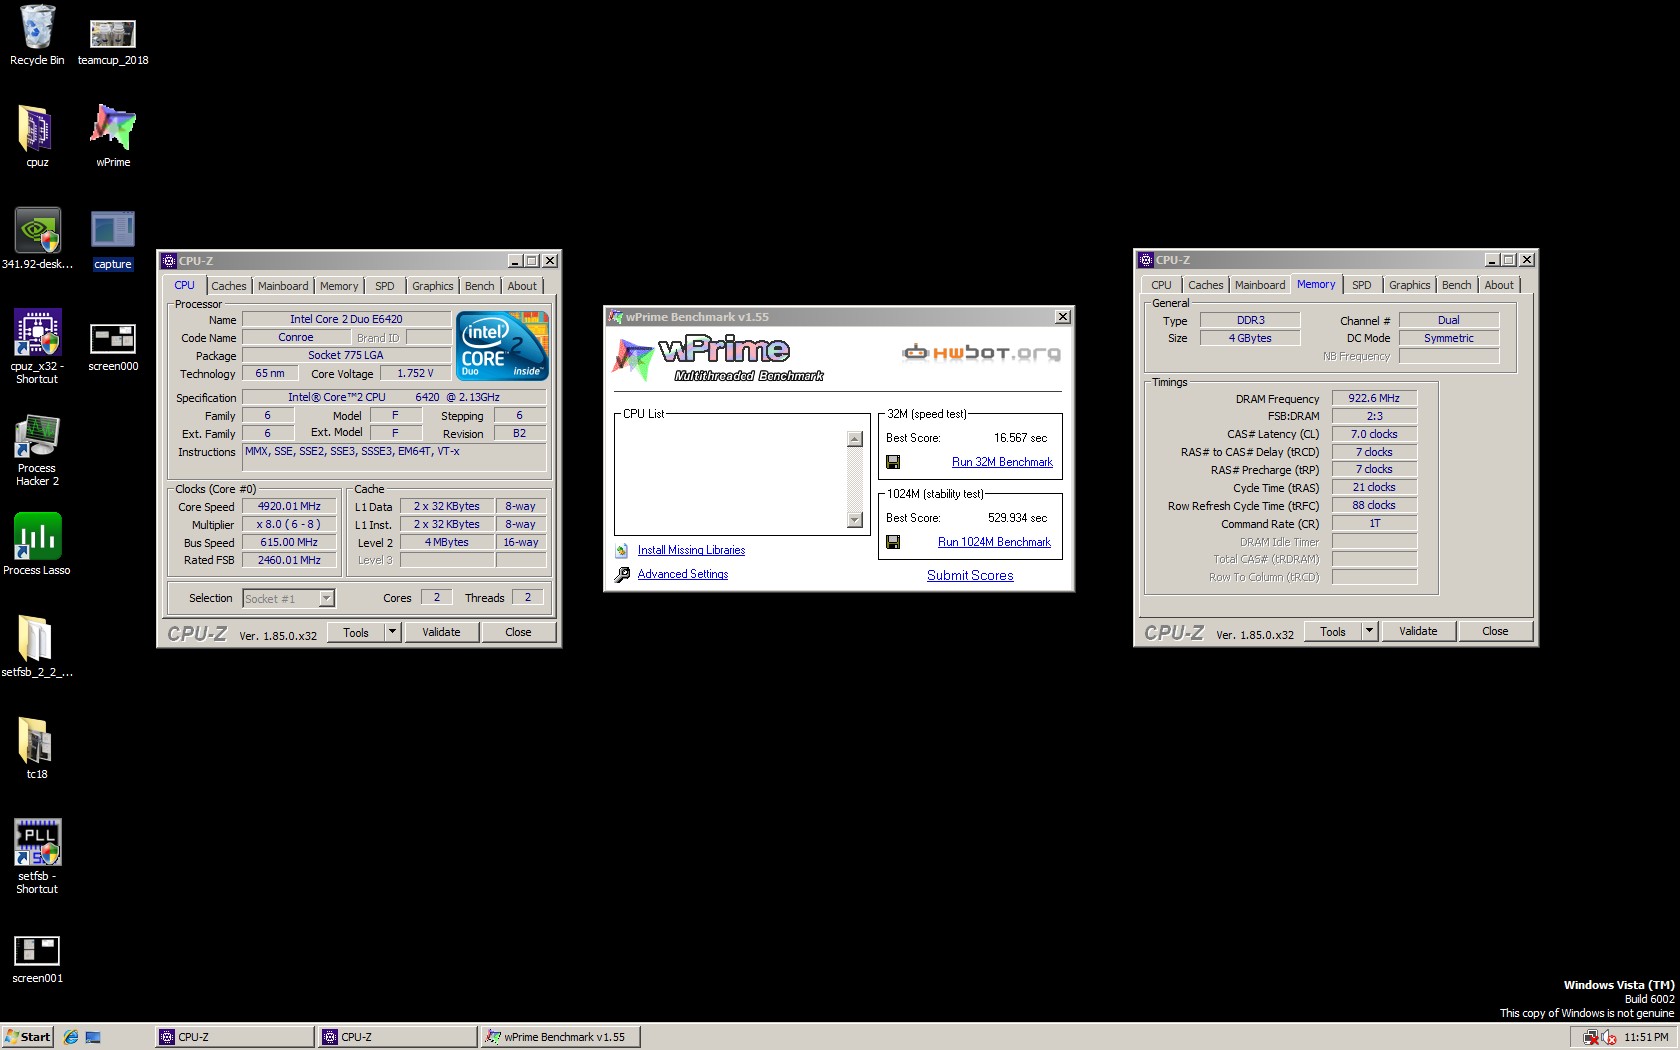The height and width of the screenshot is (1050, 1680).
Task: Launch the wPrime desktop icon
Action: click(x=113, y=129)
